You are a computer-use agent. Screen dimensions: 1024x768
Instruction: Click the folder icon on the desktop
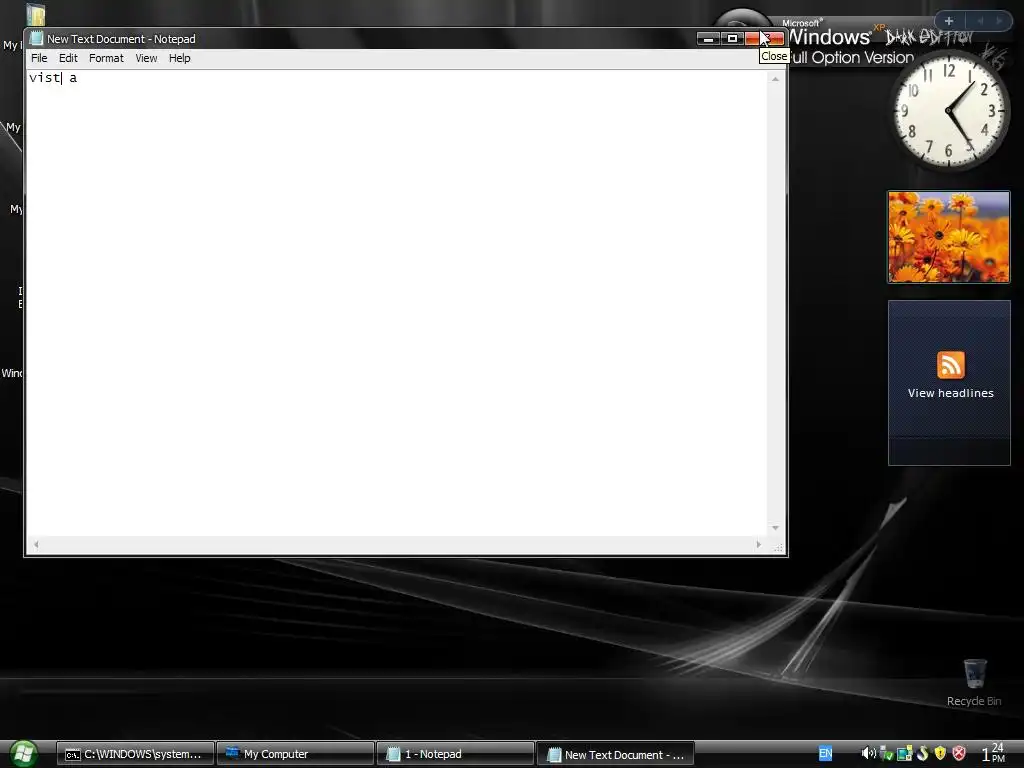tap(35, 14)
